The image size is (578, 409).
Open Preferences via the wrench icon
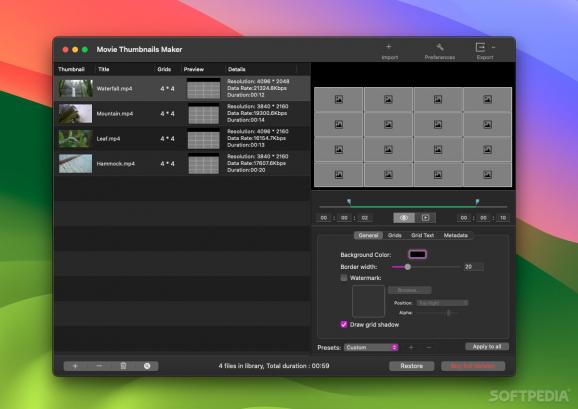pyautogui.click(x=439, y=47)
